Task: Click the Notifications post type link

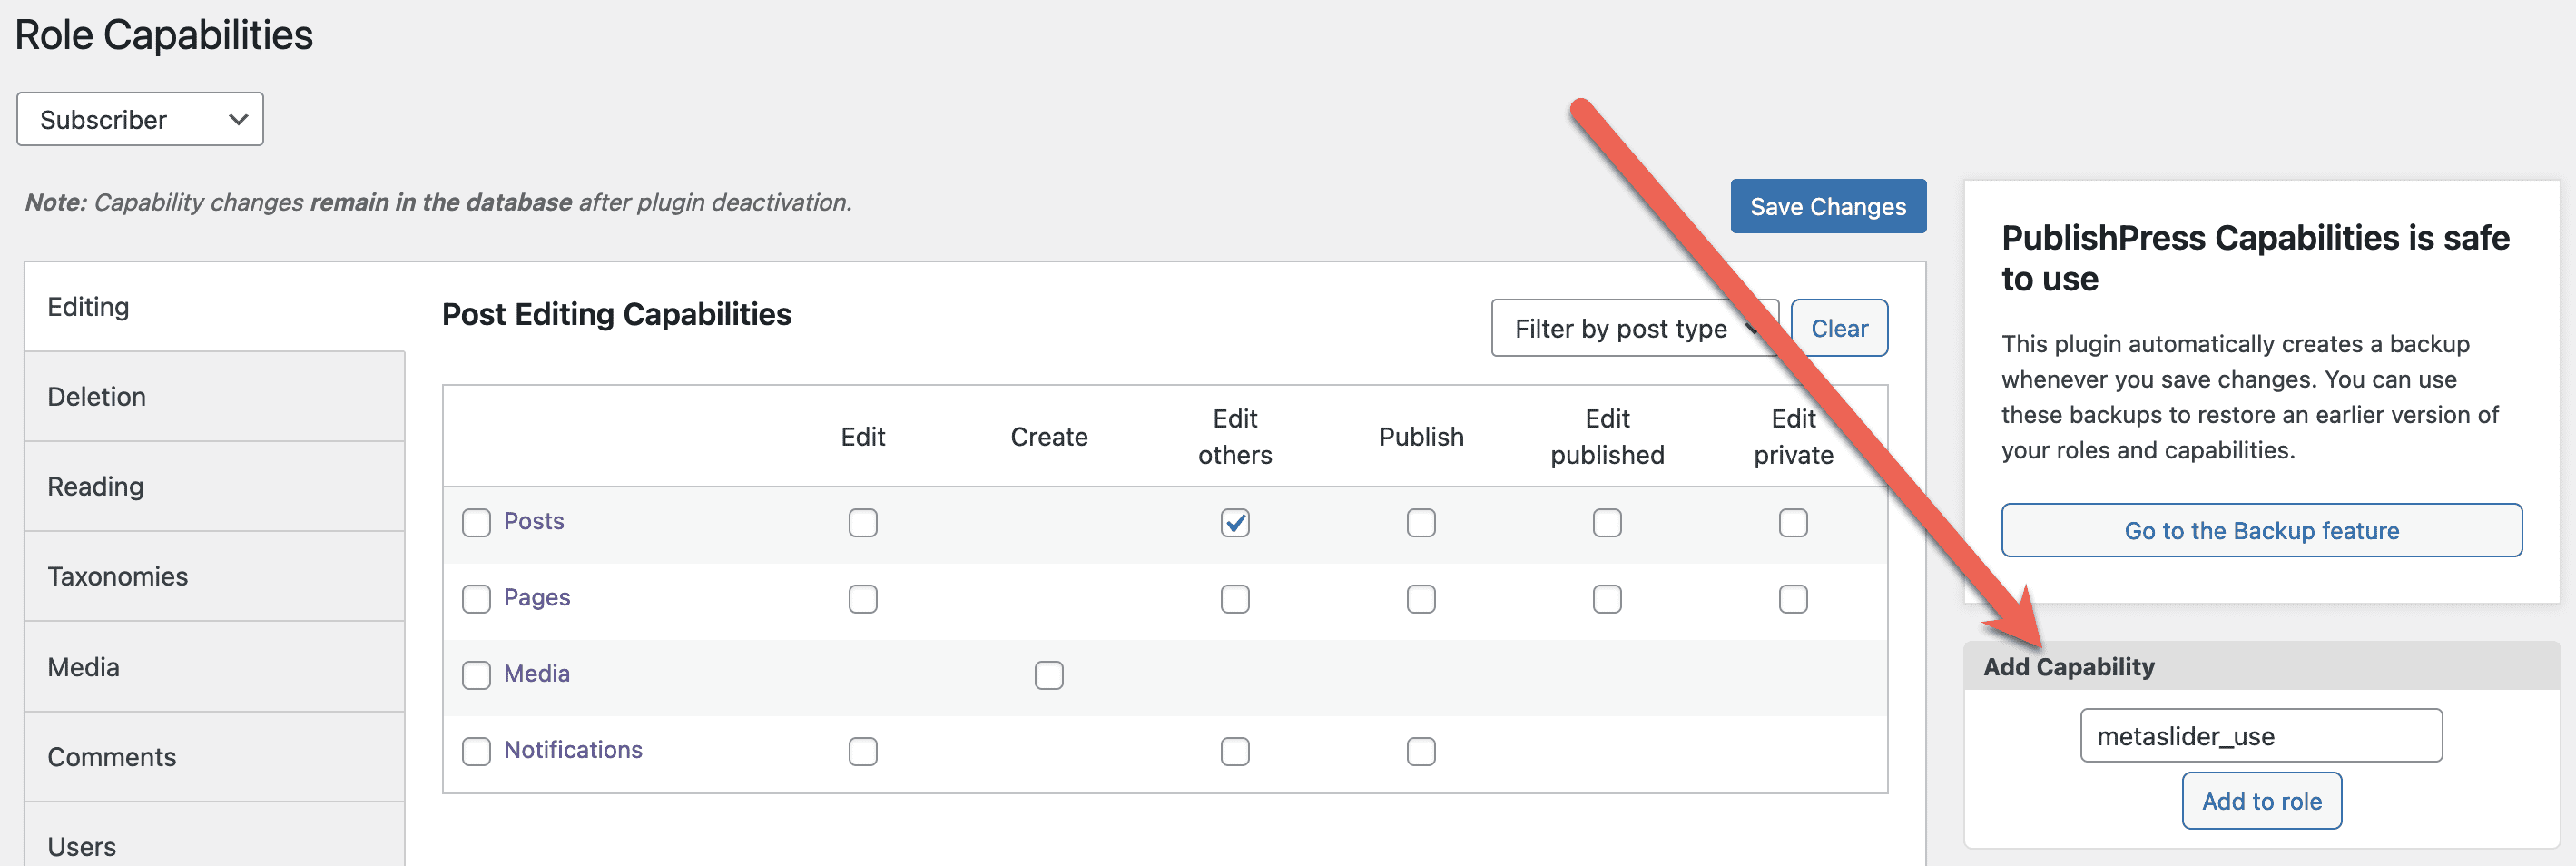Action: point(572,749)
